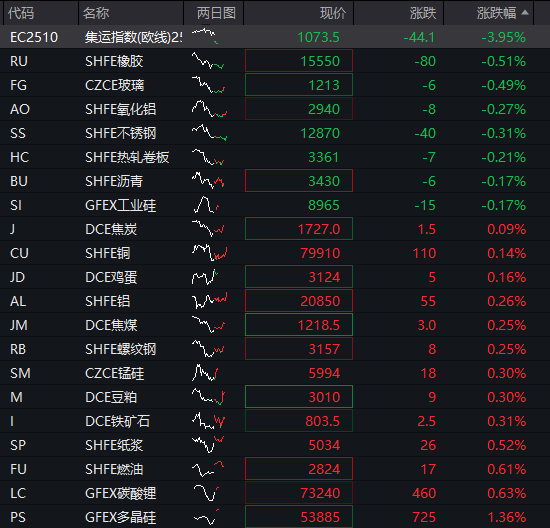The image size is (550, 528).
Task: Click the 8965 price value
Action: coord(324,205)
